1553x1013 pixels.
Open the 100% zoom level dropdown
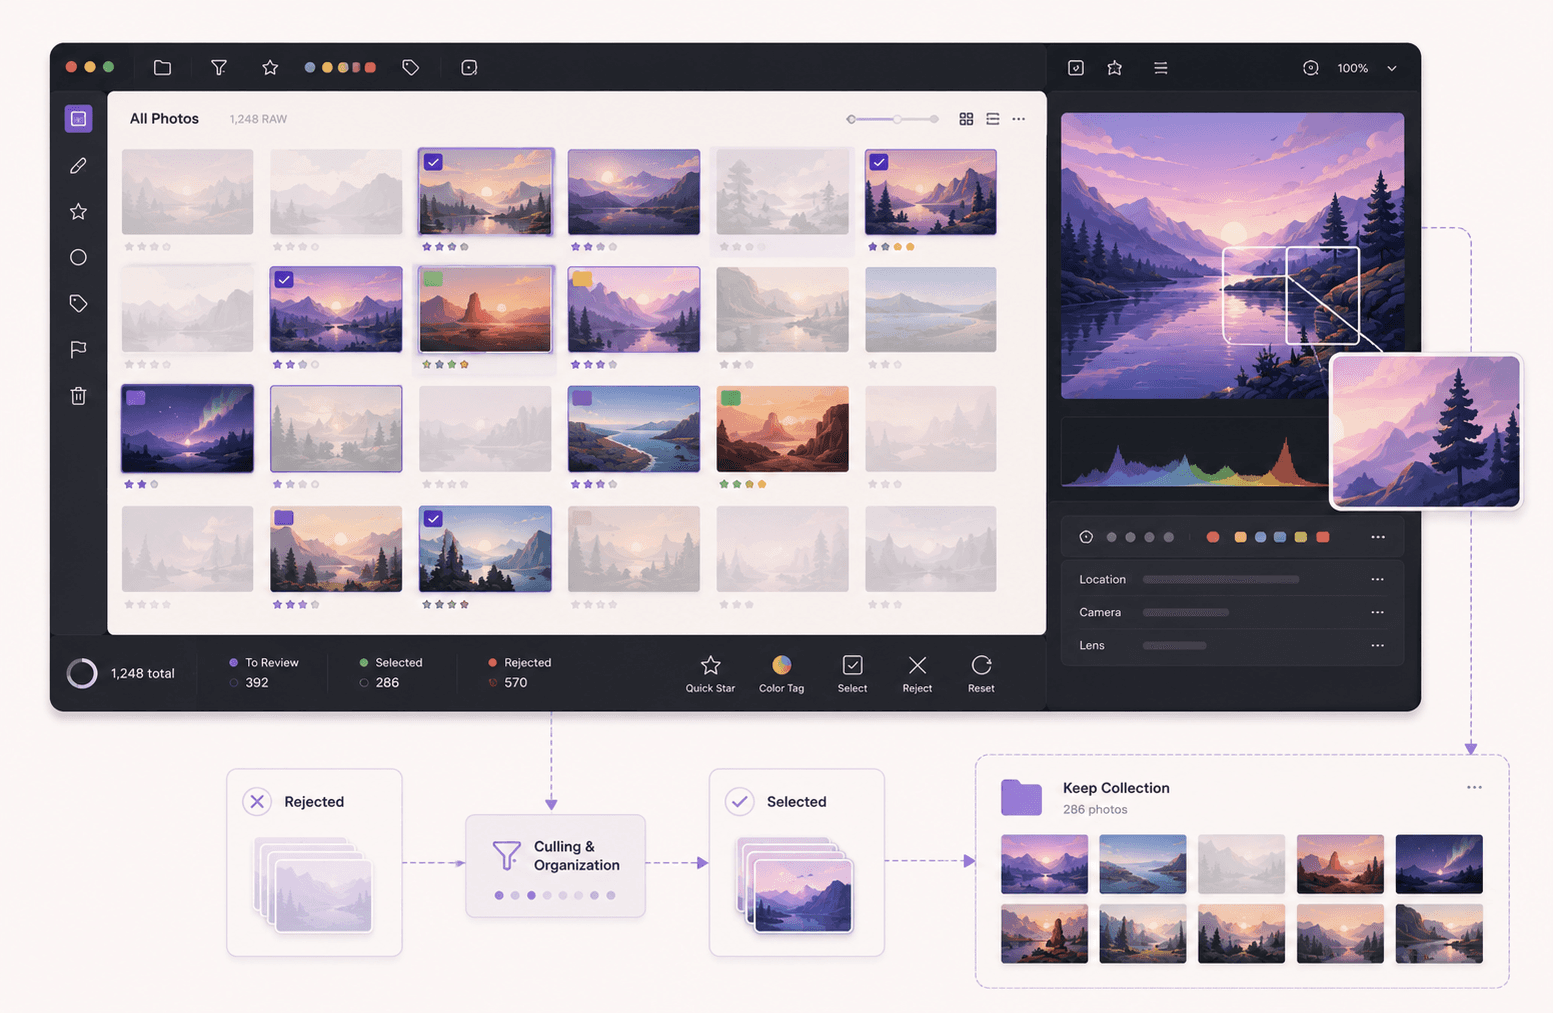click(x=1353, y=68)
